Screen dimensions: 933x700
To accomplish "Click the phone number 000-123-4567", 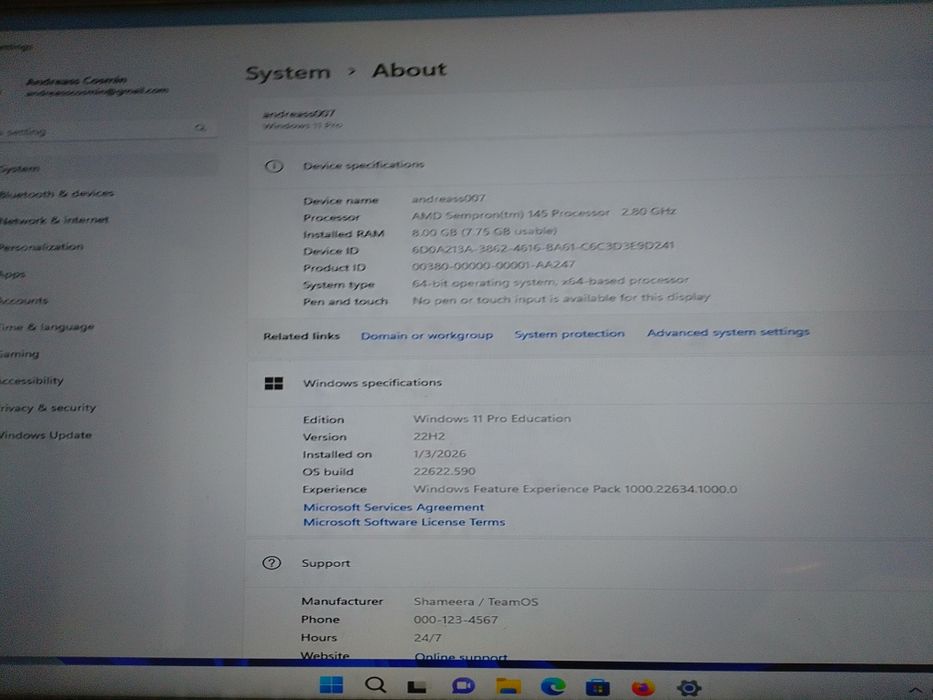I will click(x=456, y=620).
